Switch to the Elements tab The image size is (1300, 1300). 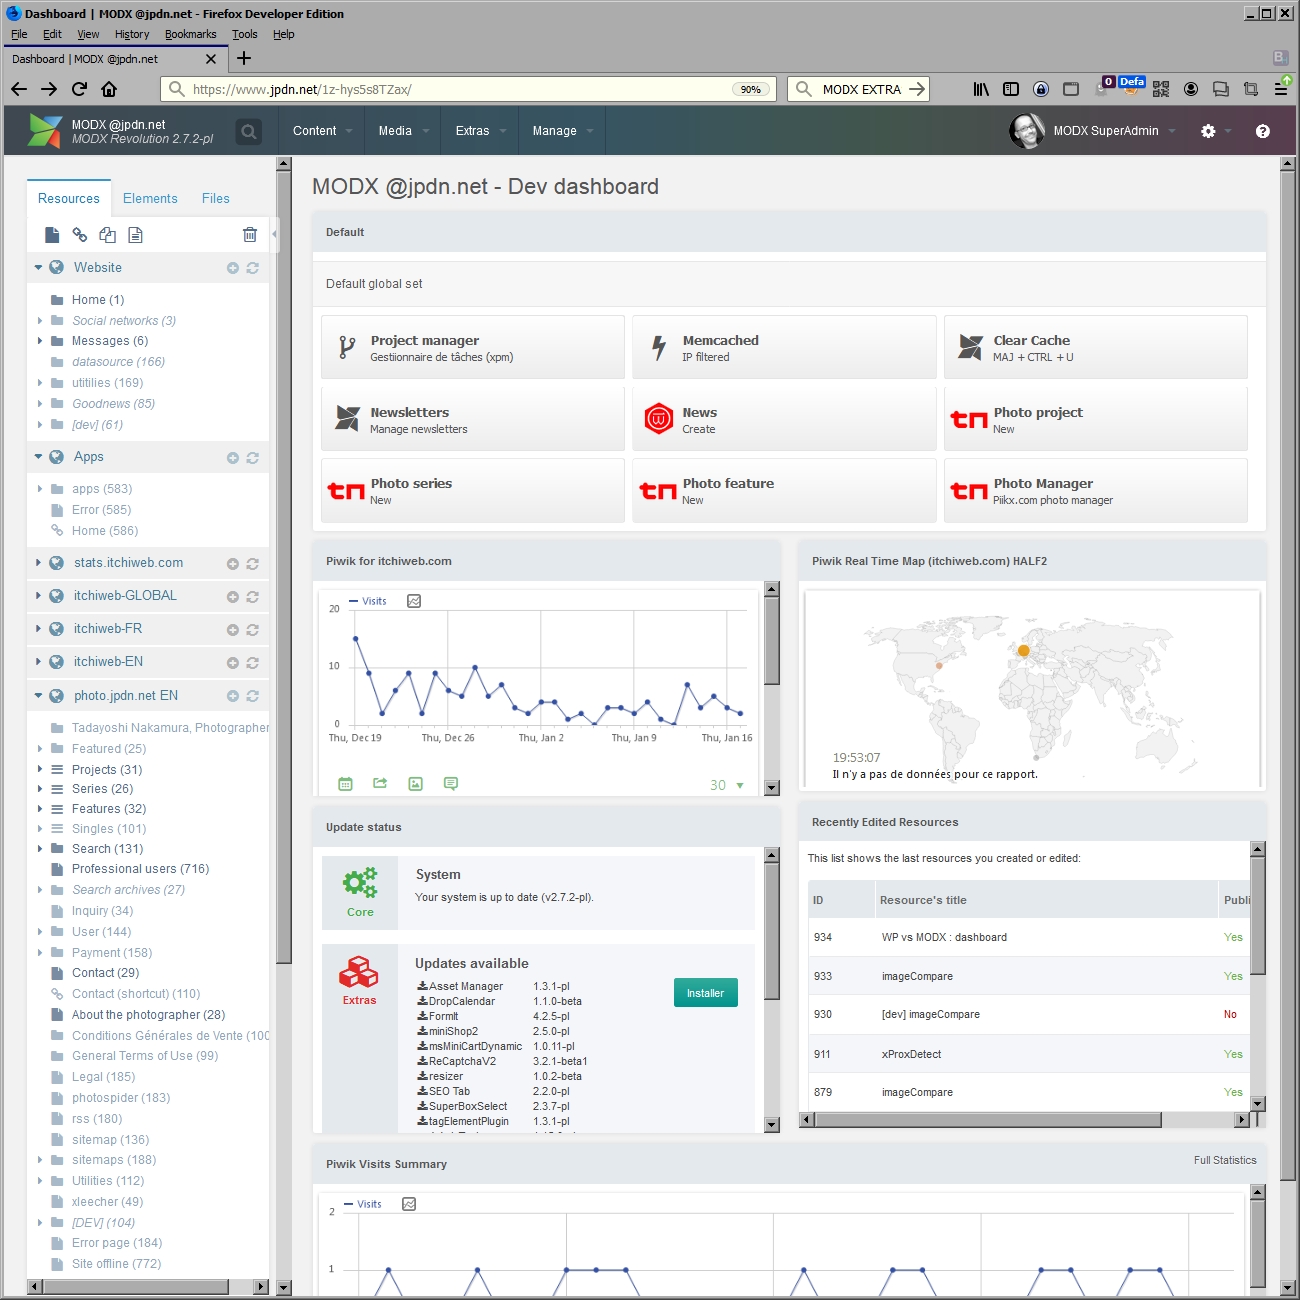pos(150,199)
